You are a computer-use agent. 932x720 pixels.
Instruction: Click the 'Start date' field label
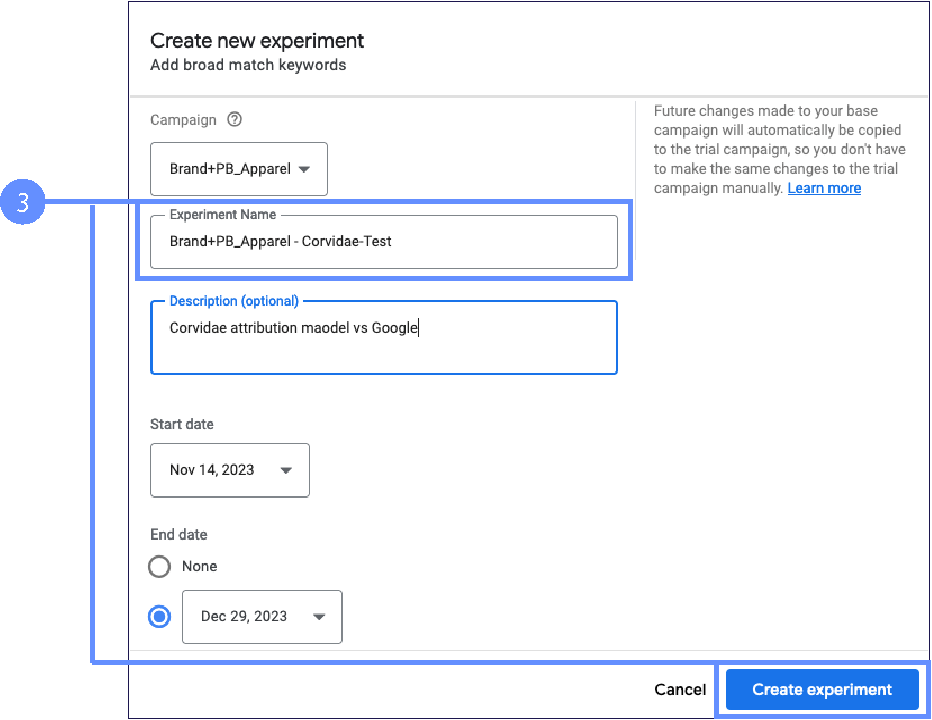pos(182,424)
